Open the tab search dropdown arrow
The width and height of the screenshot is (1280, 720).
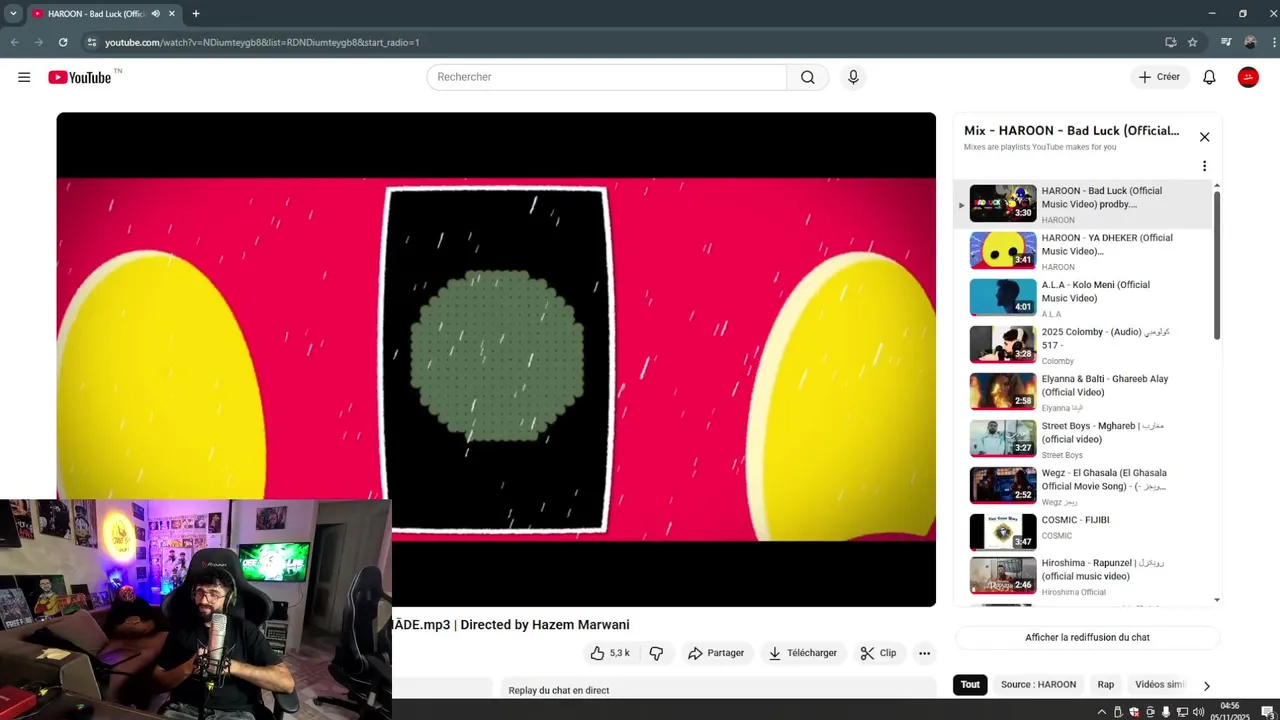pos(13,14)
